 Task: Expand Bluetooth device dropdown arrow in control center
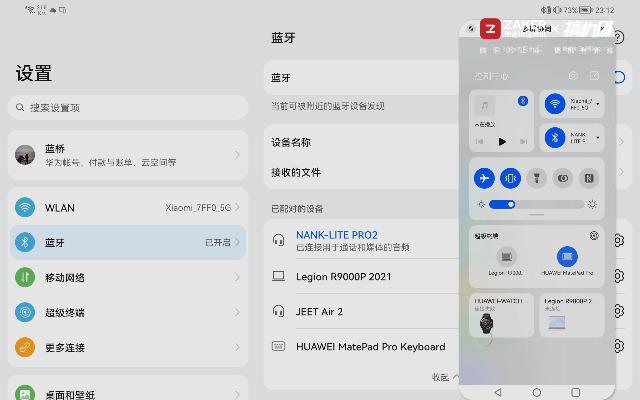tap(598, 138)
